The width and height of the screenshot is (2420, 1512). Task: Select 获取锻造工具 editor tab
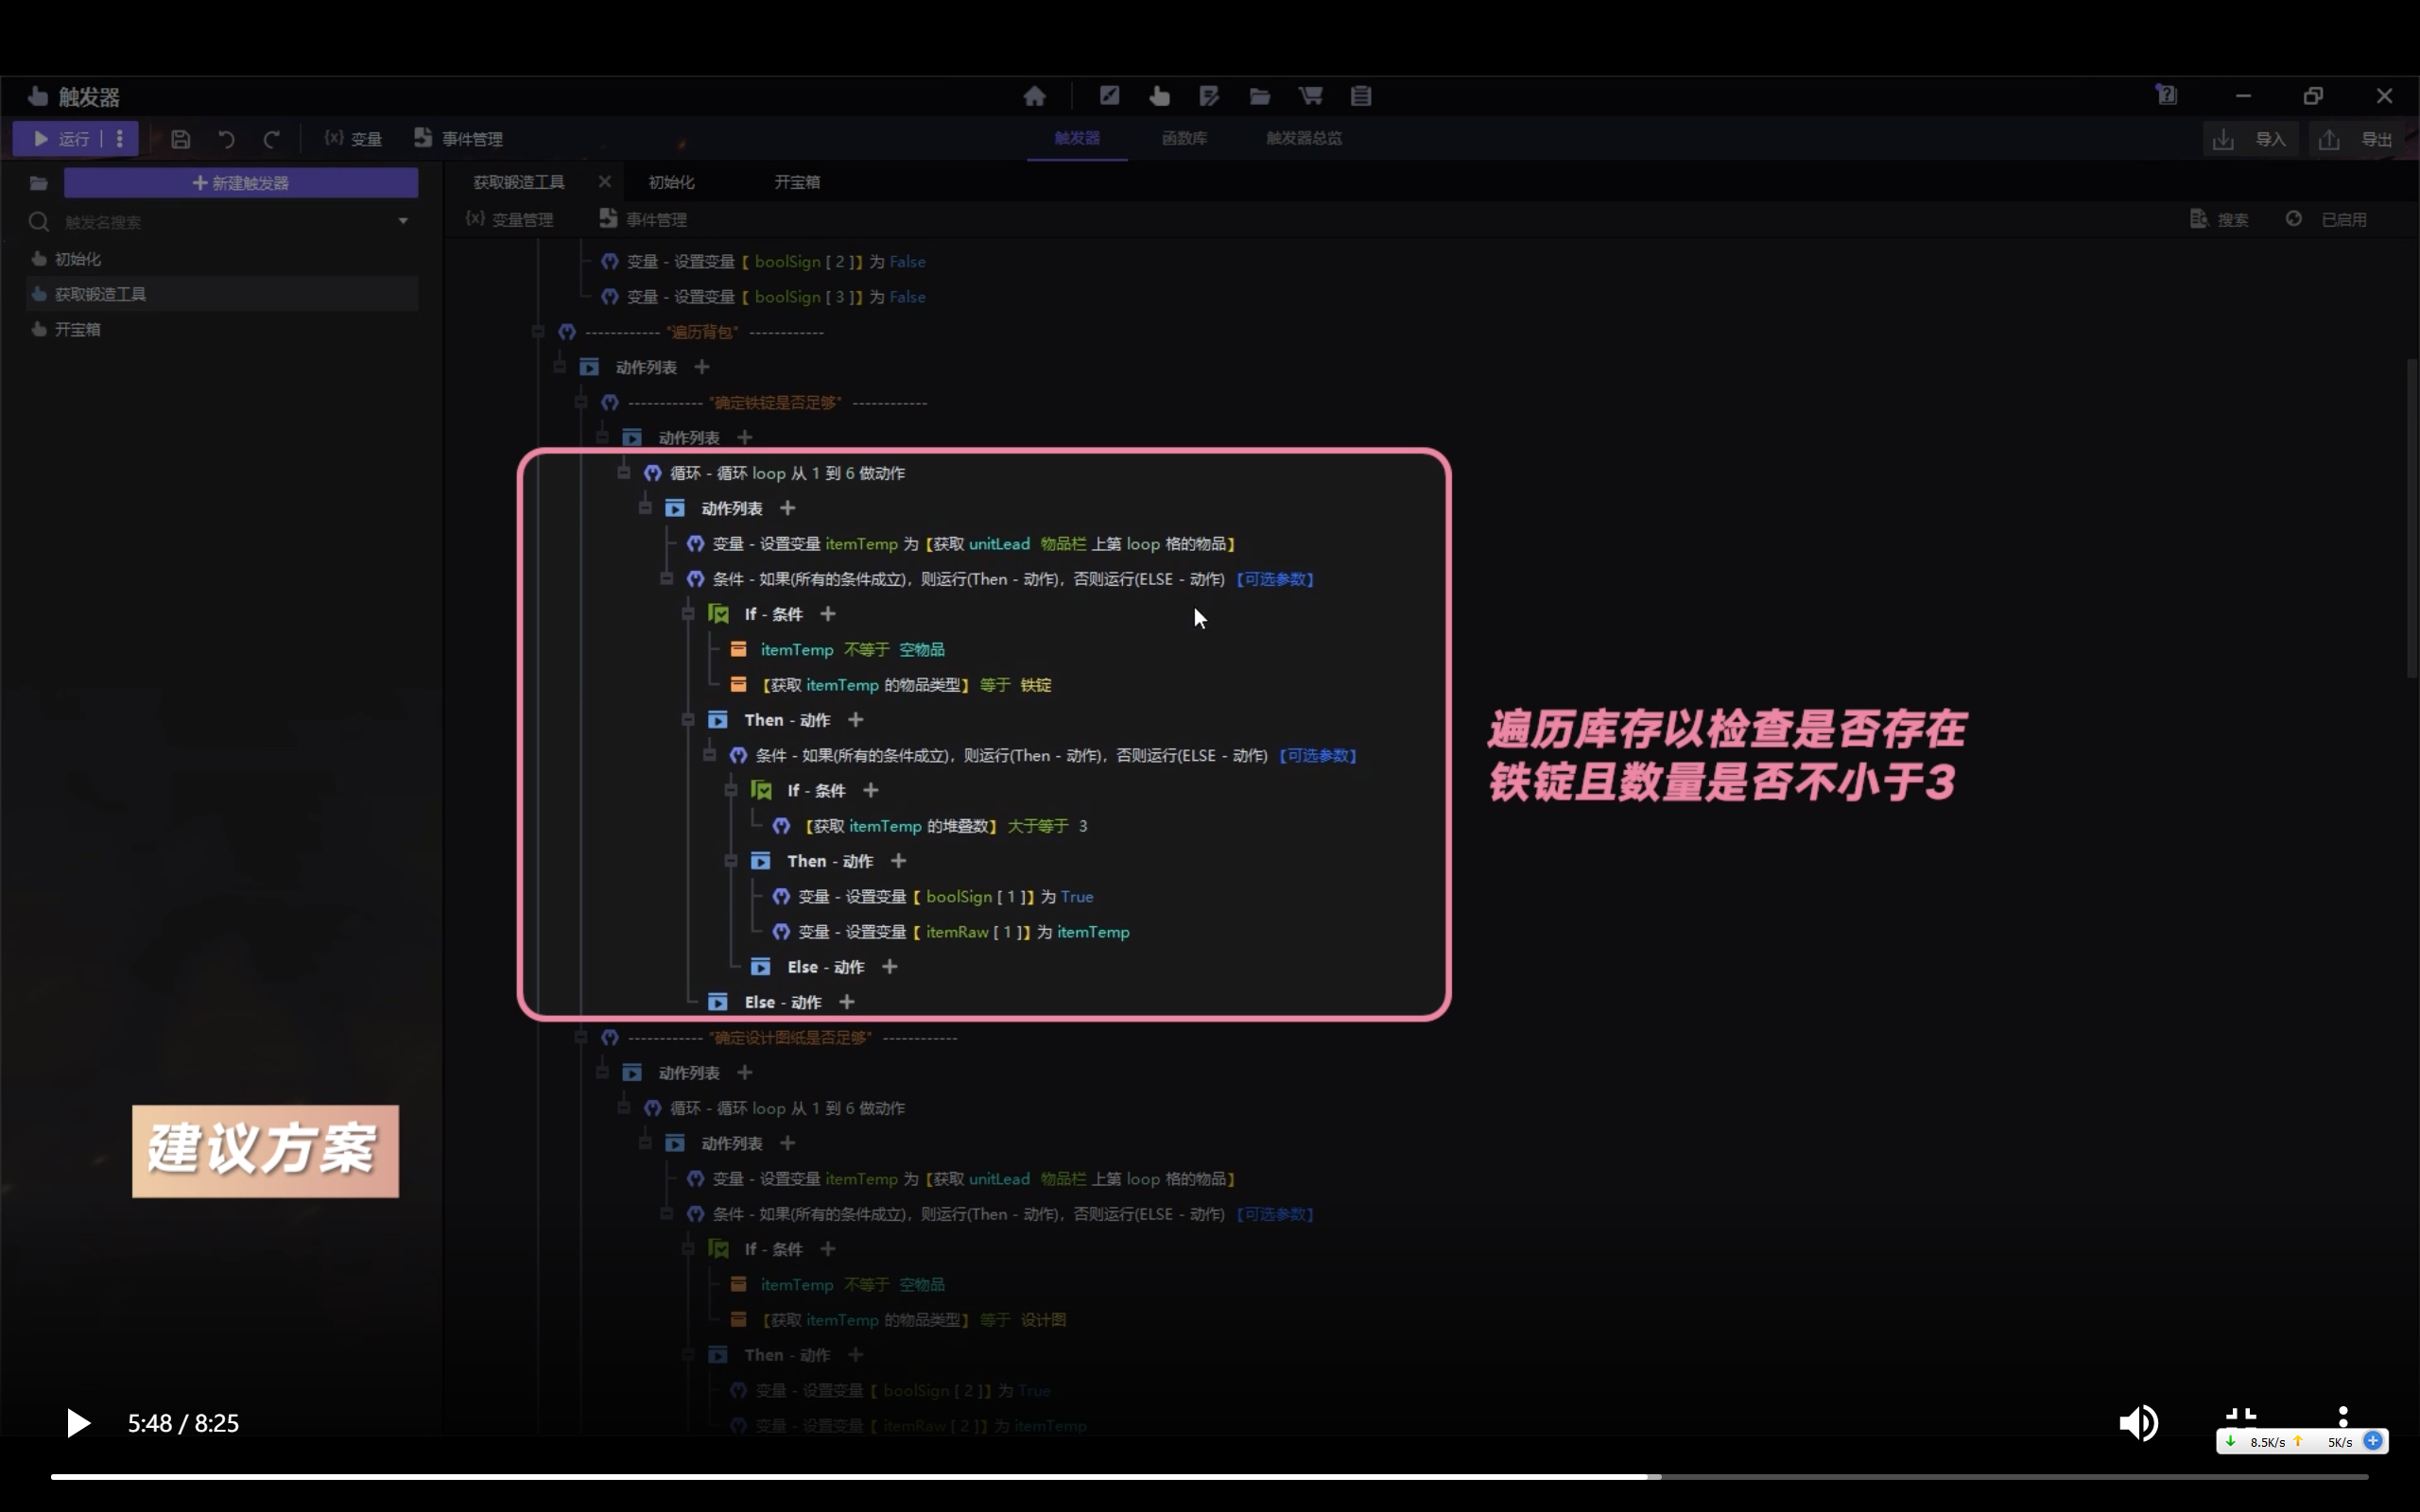coord(519,182)
